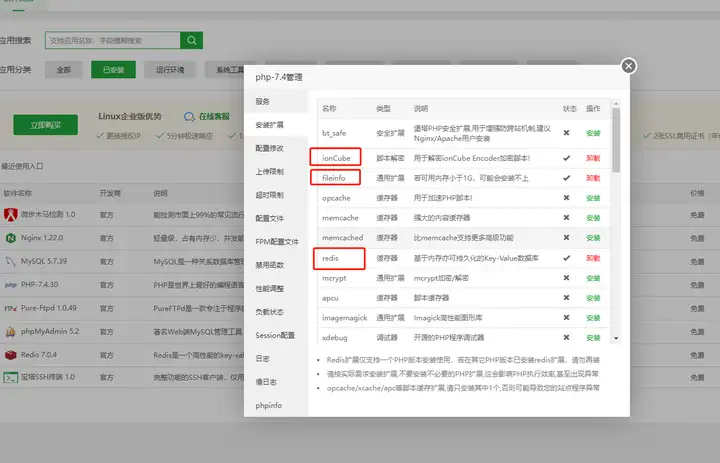The image size is (720, 463).
Task: Click the PHP-7.4.30 php icon
Action: pos(11,285)
